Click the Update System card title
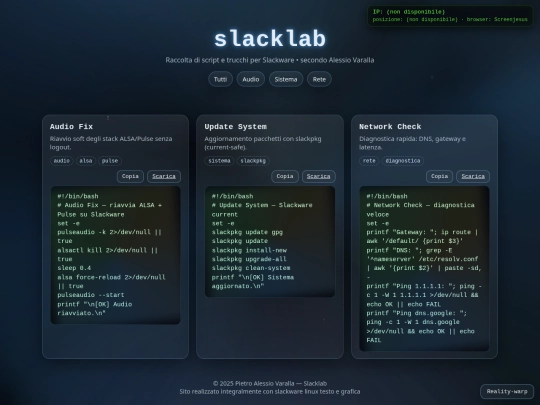This screenshot has width=540, height=405. click(236, 127)
